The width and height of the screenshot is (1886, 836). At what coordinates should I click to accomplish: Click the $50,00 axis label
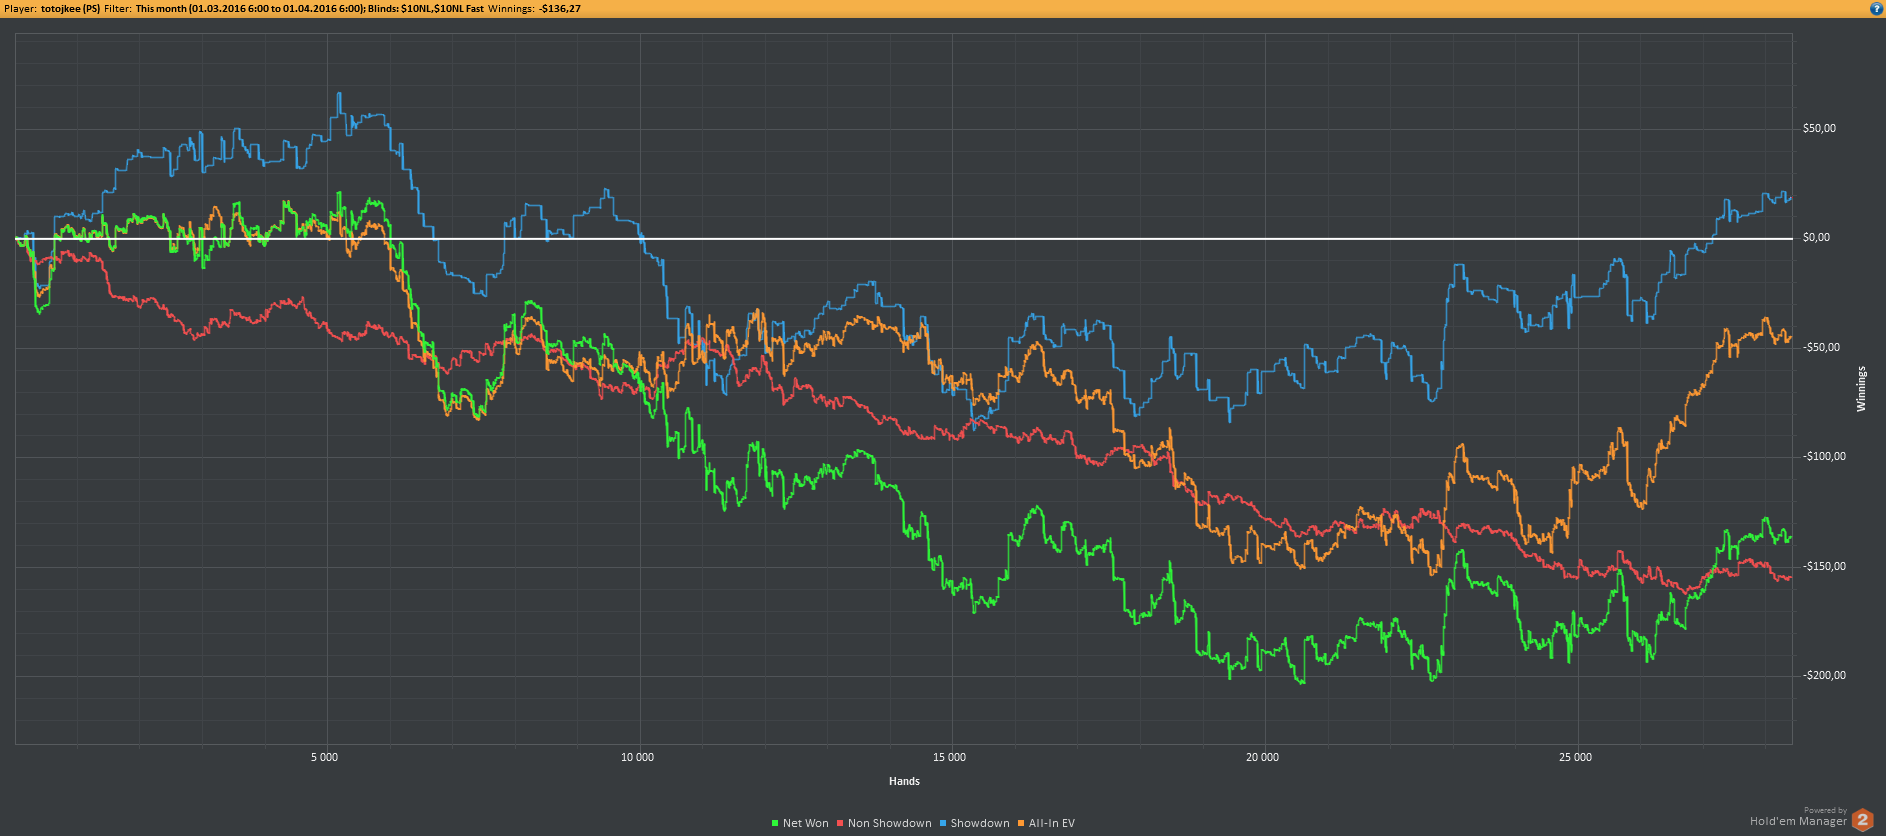pos(1819,128)
